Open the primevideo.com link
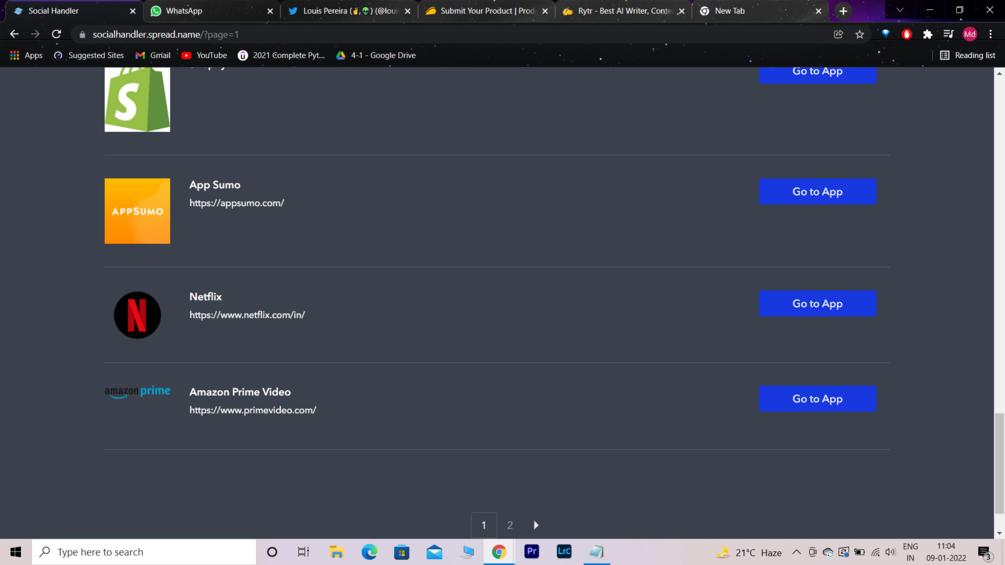 point(253,410)
